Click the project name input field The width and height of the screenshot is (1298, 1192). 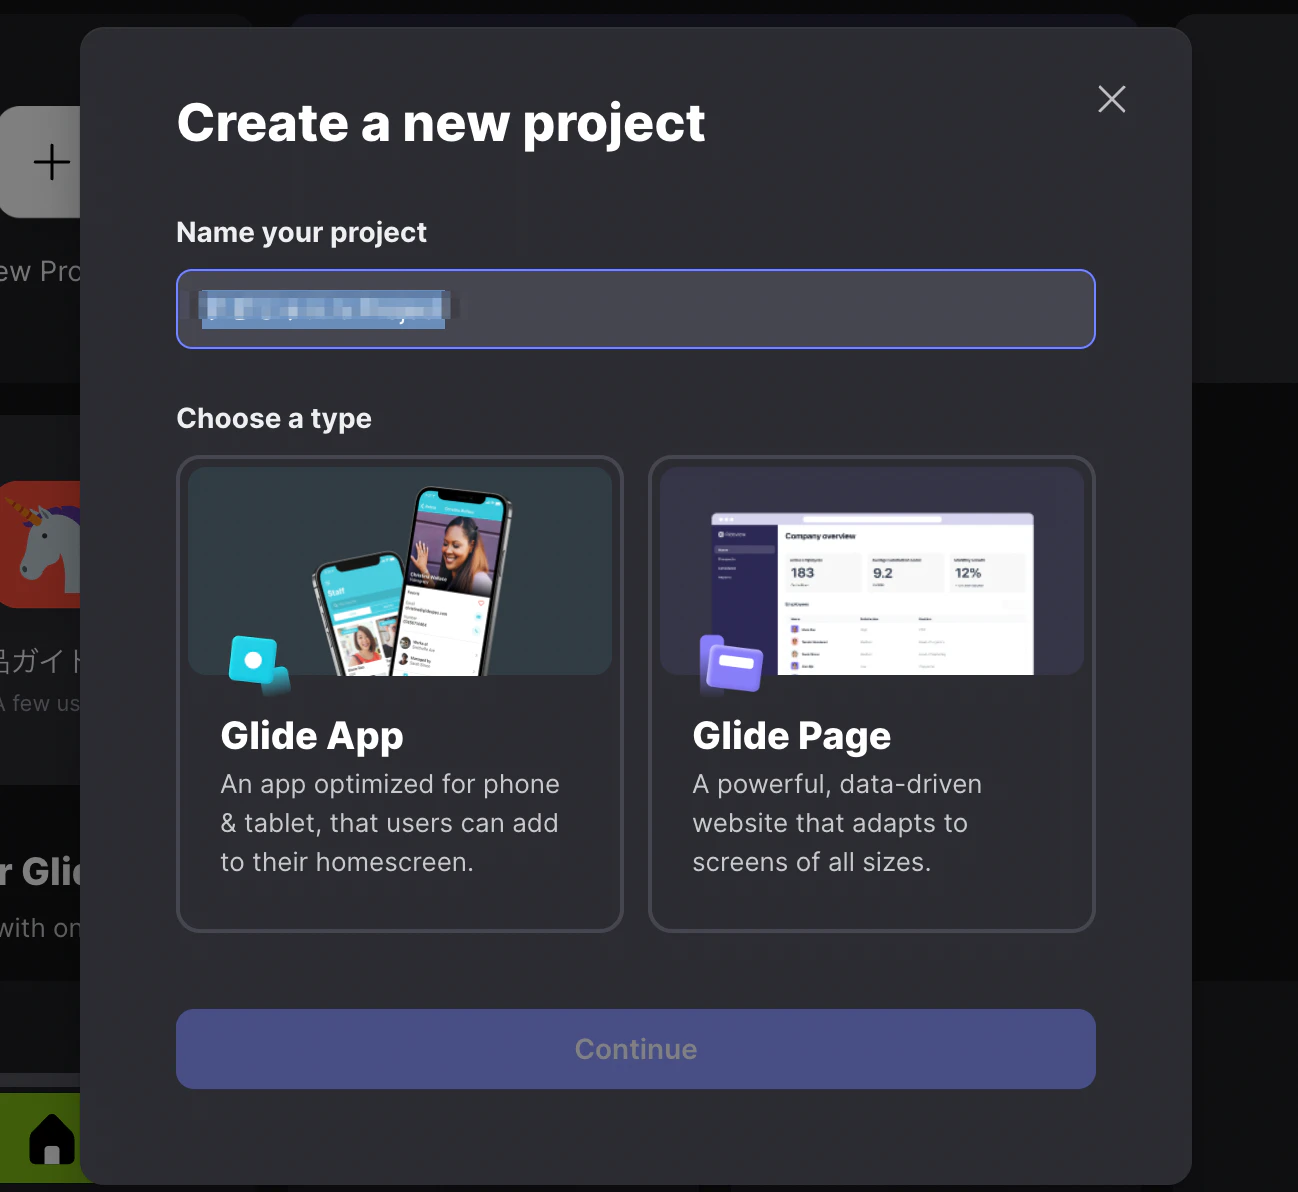point(636,309)
